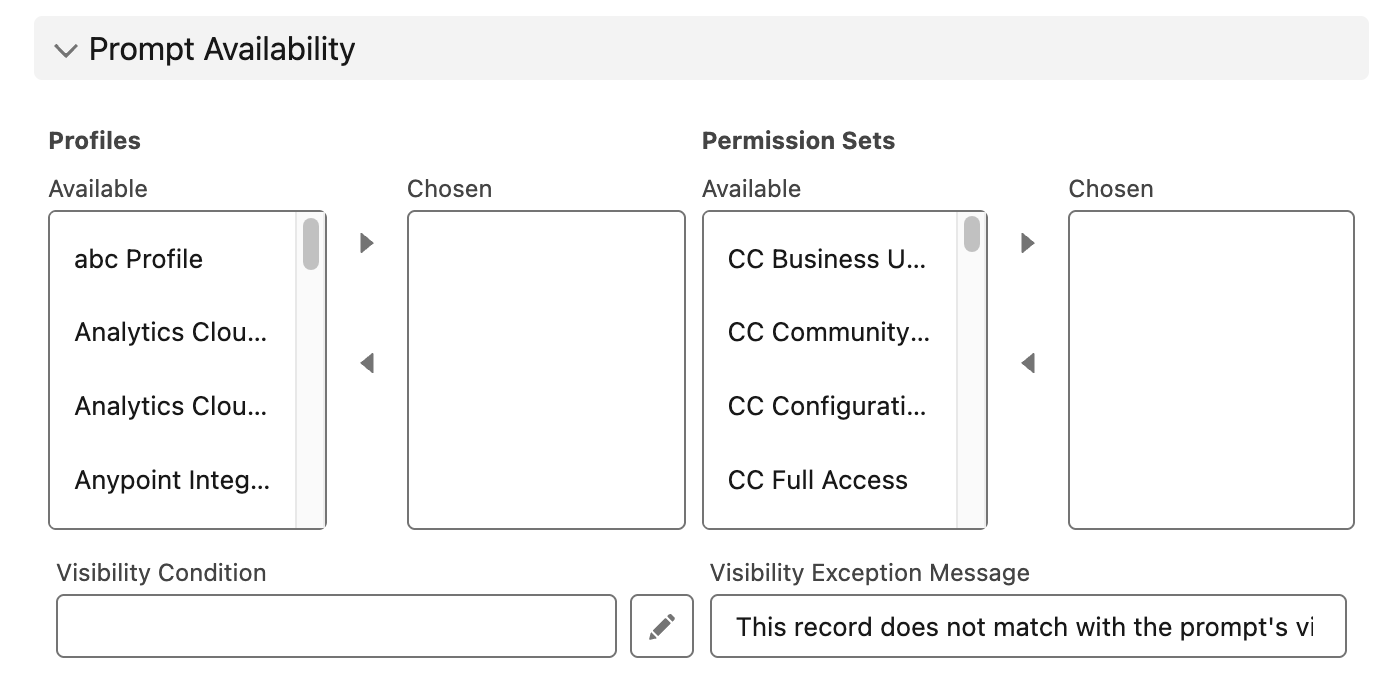Move selected profile to Chosen list
The width and height of the screenshot is (1396, 692).
367,243
